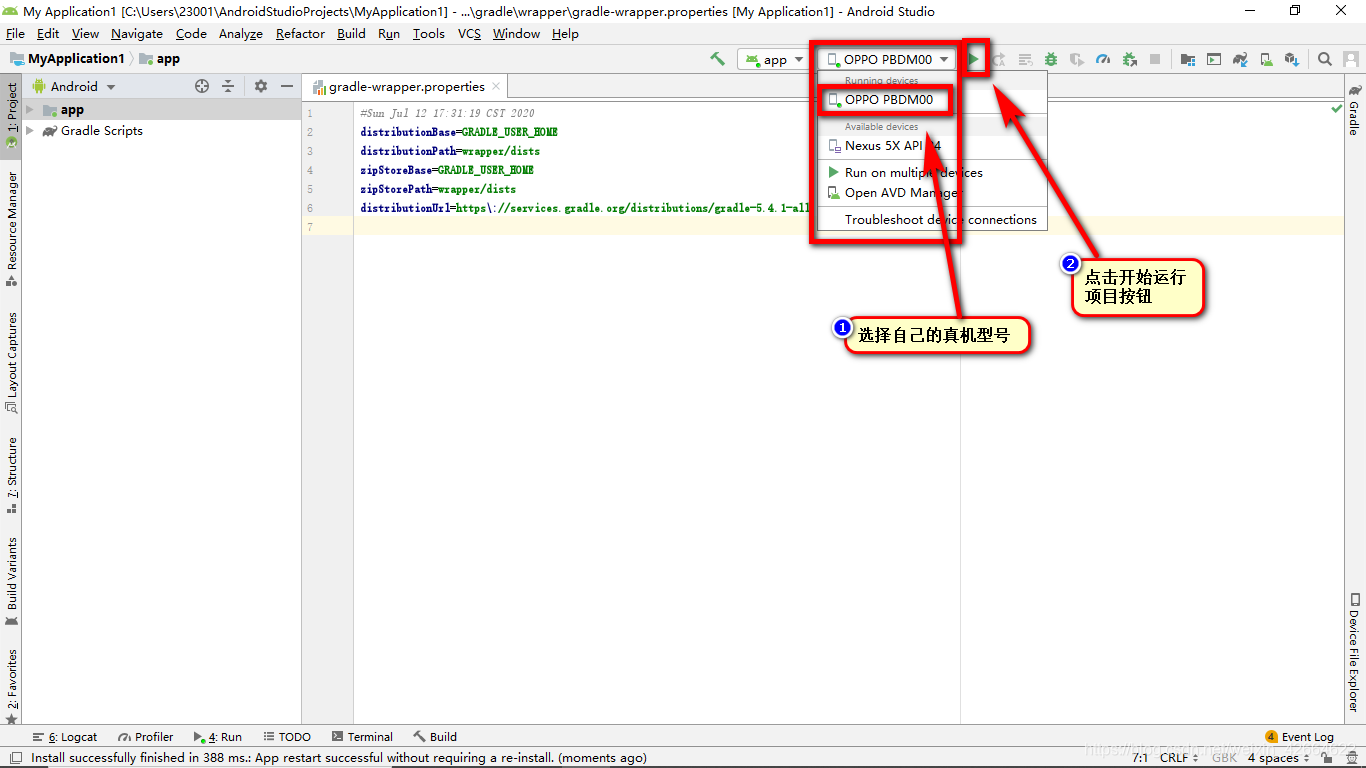Viewport: 1366px width, 768px height.
Task: Select Gradle Scripts in project tree
Action: [101, 131]
